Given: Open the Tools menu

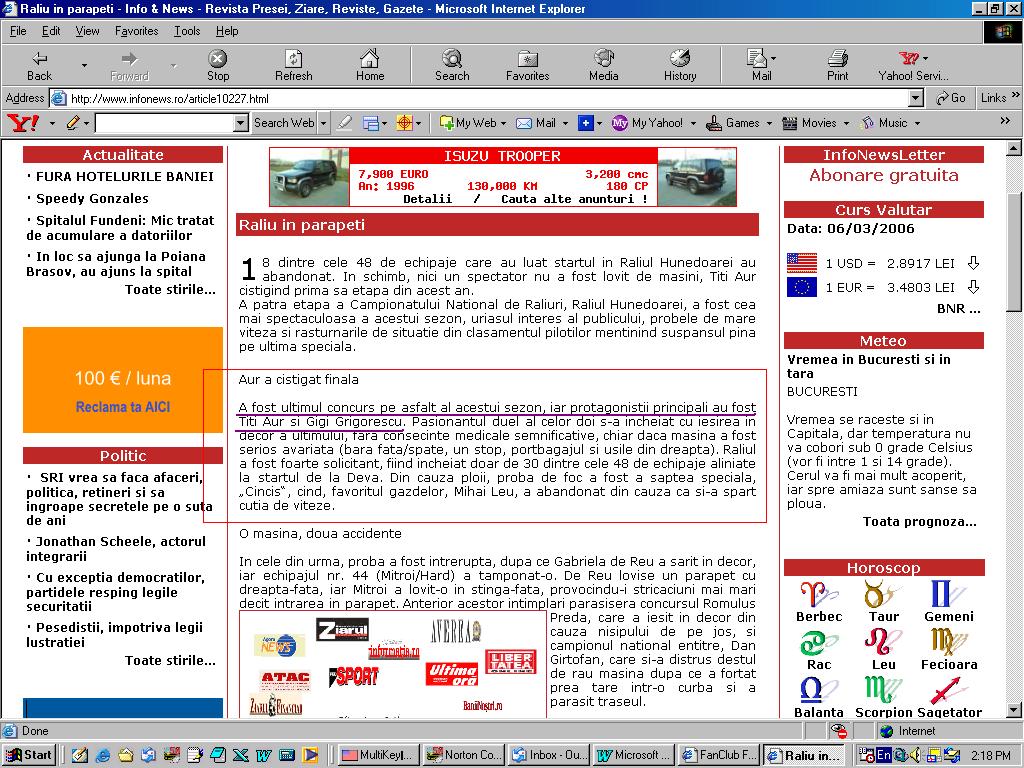Looking at the screenshot, I should (187, 31).
